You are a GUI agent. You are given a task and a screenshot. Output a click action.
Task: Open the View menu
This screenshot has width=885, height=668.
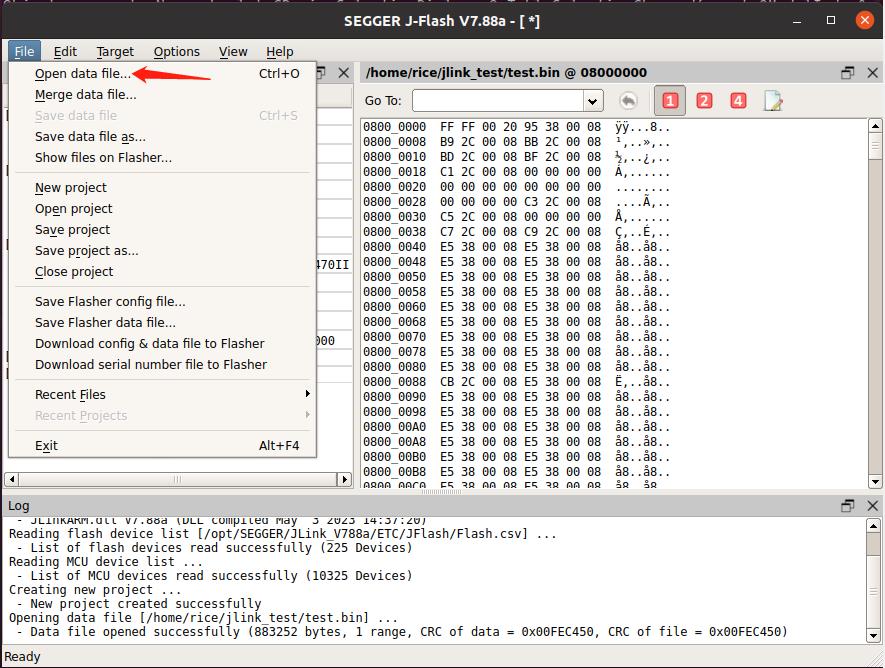pyautogui.click(x=233, y=51)
